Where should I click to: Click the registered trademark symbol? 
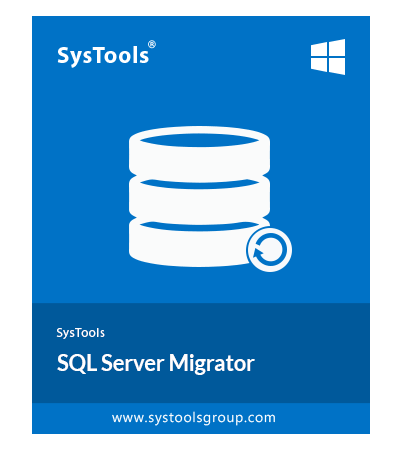pyautogui.click(x=152, y=45)
